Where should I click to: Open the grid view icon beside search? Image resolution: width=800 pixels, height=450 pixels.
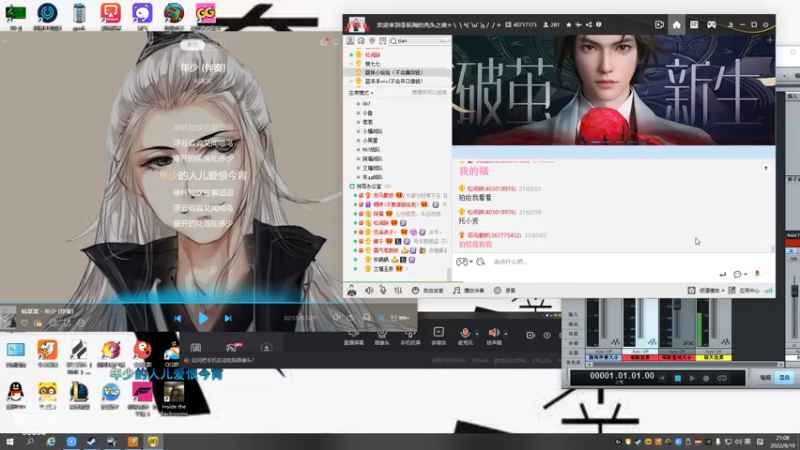(x=383, y=41)
